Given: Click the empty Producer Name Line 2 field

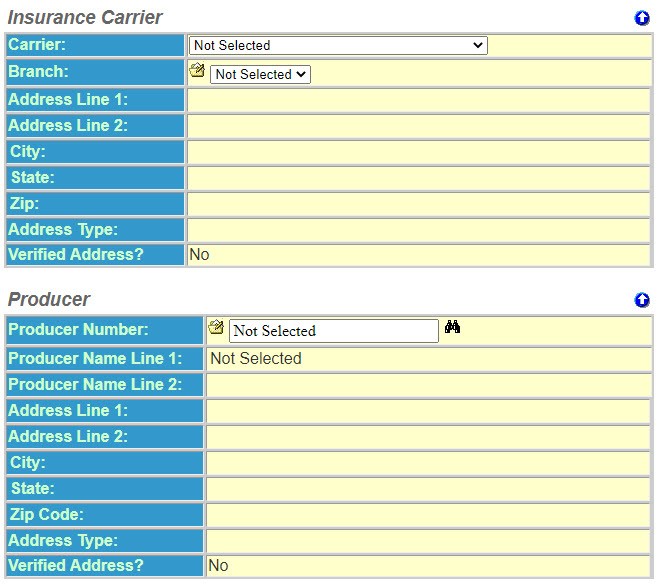Looking at the screenshot, I should click(428, 384).
